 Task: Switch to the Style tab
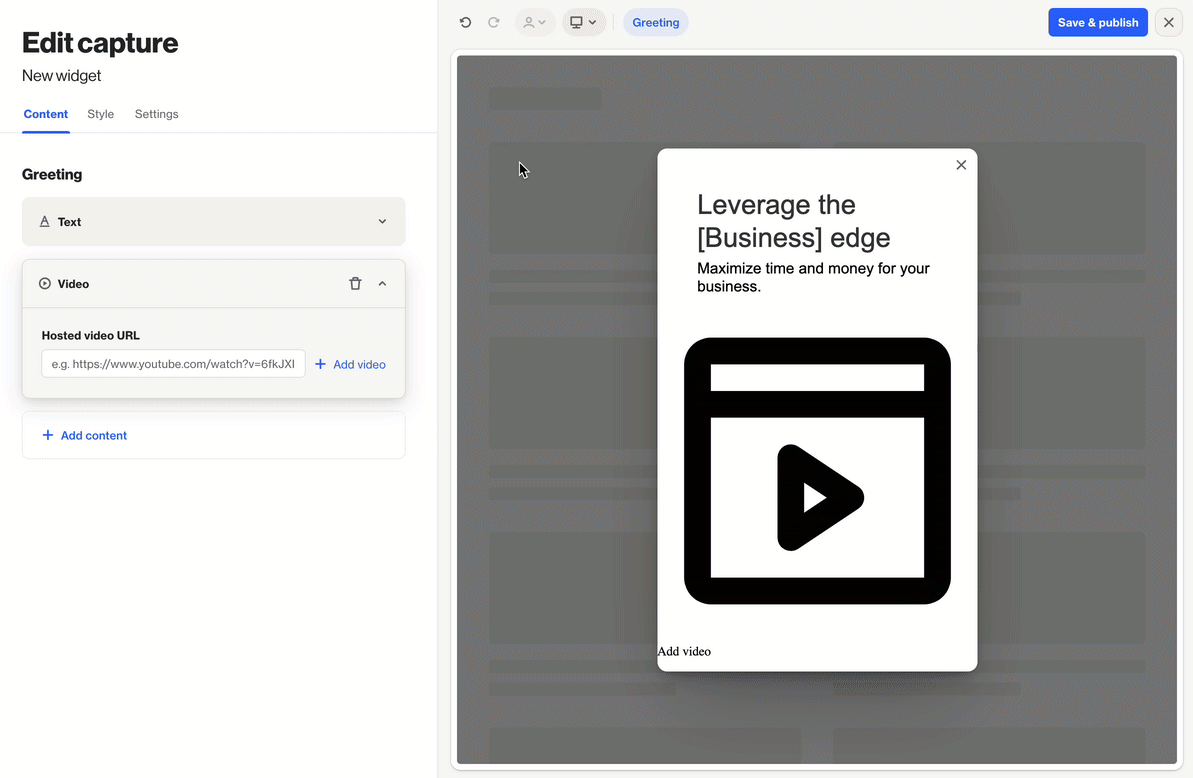click(x=100, y=114)
